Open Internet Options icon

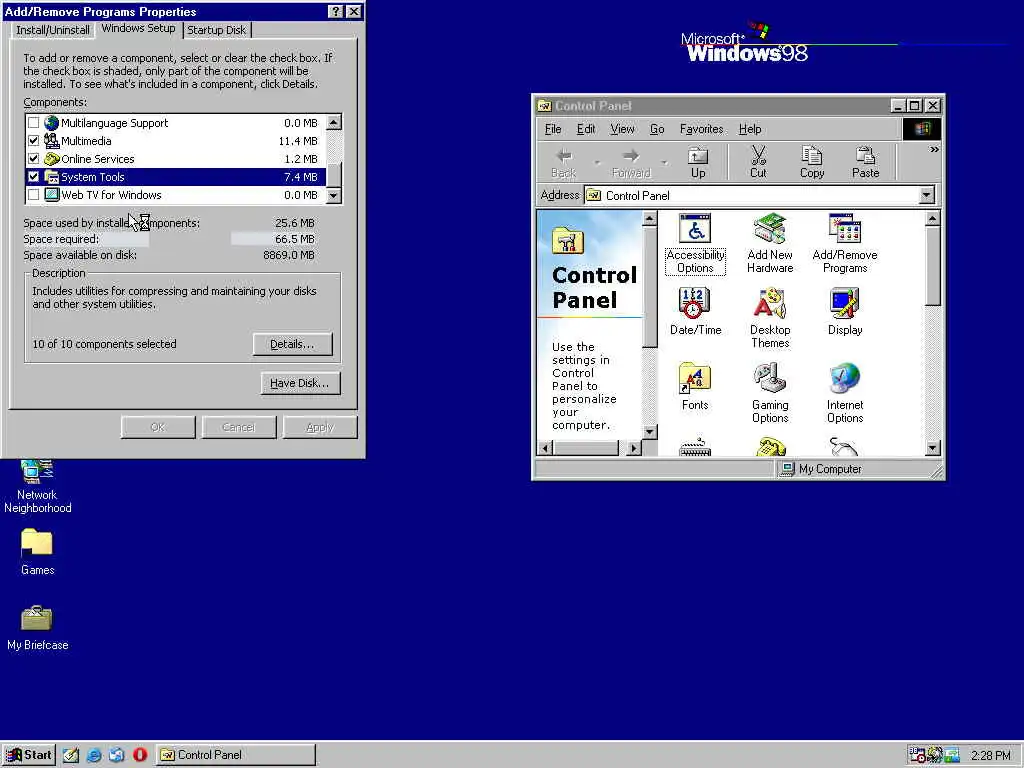(x=844, y=394)
